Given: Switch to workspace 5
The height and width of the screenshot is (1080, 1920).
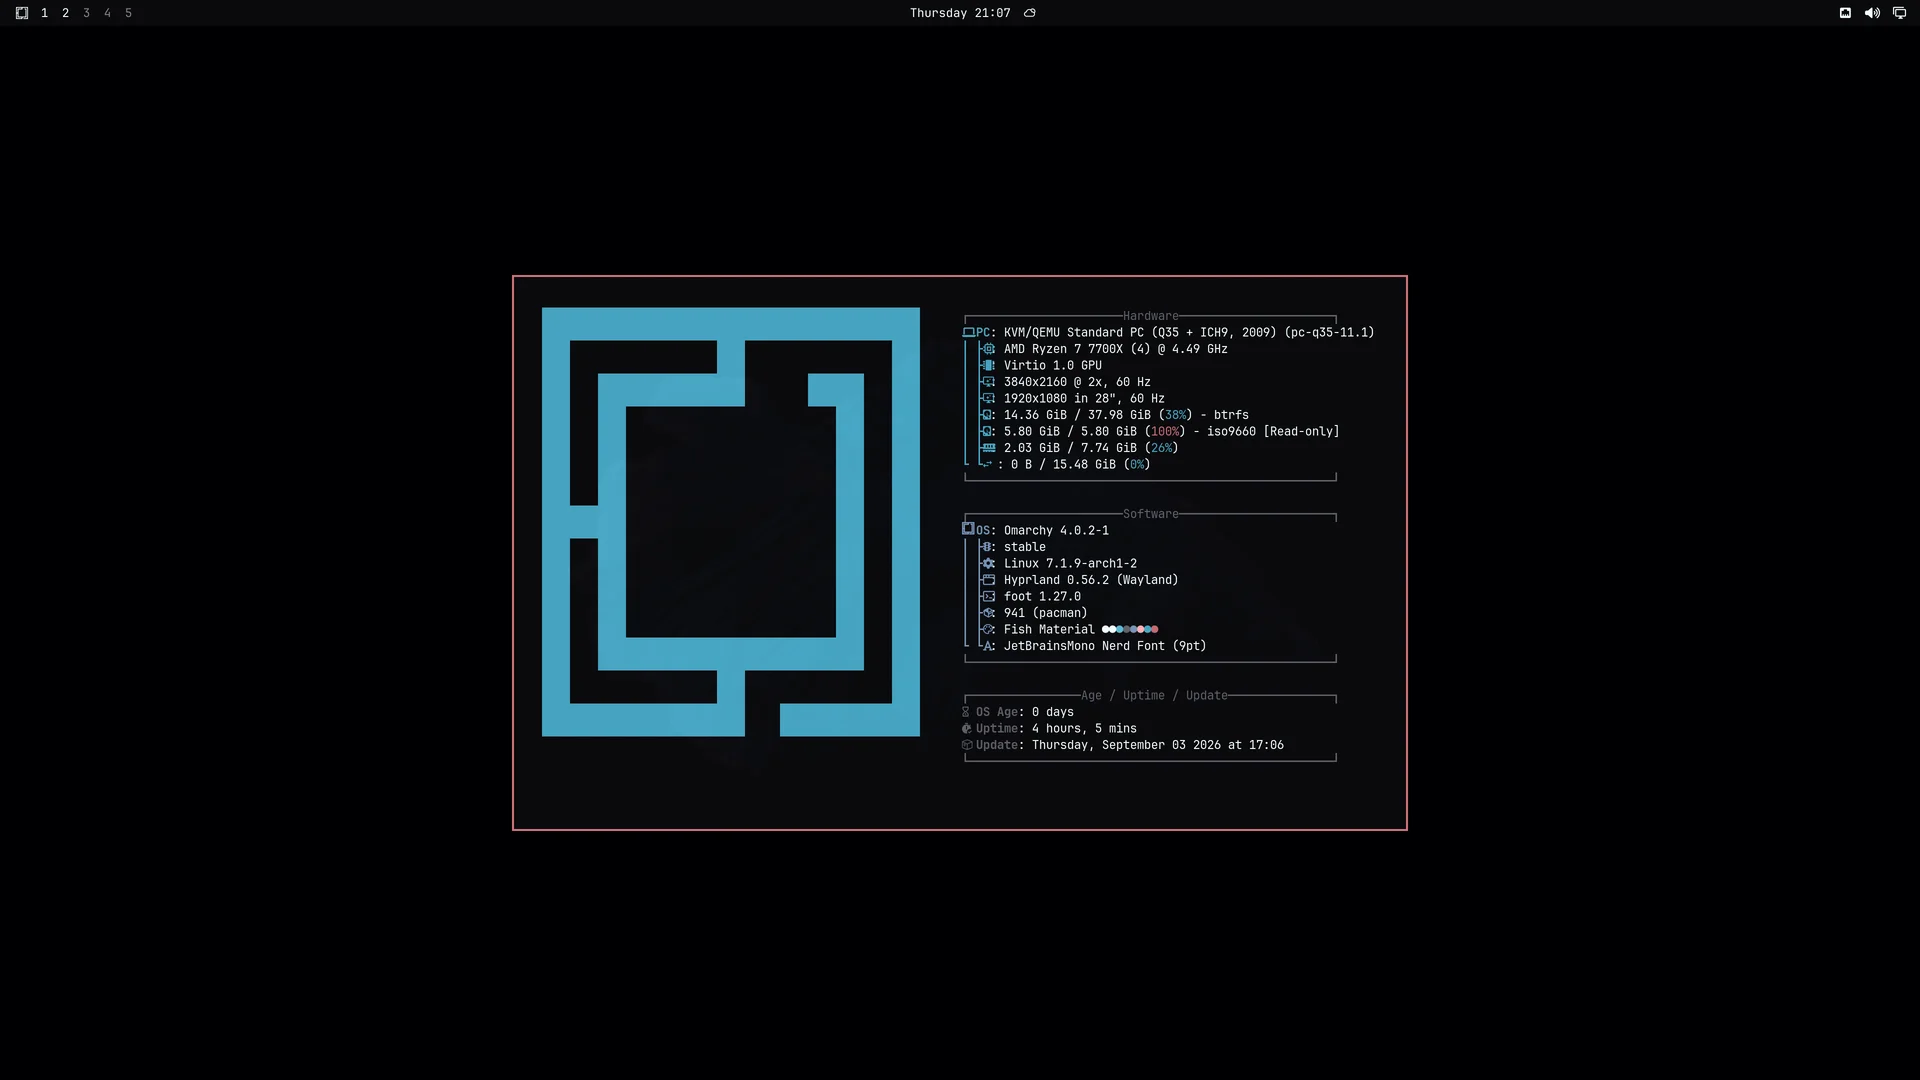Looking at the screenshot, I should pos(128,13).
